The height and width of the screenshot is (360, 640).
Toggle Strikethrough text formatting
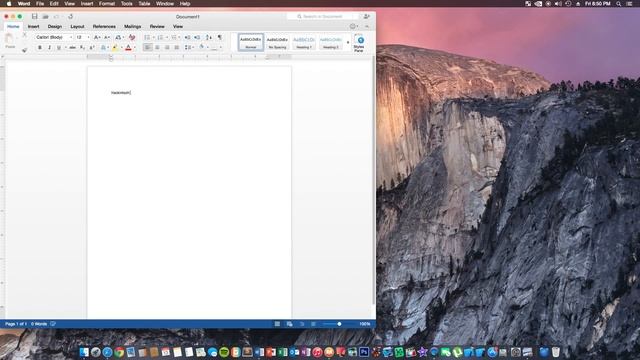click(x=72, y=48)
